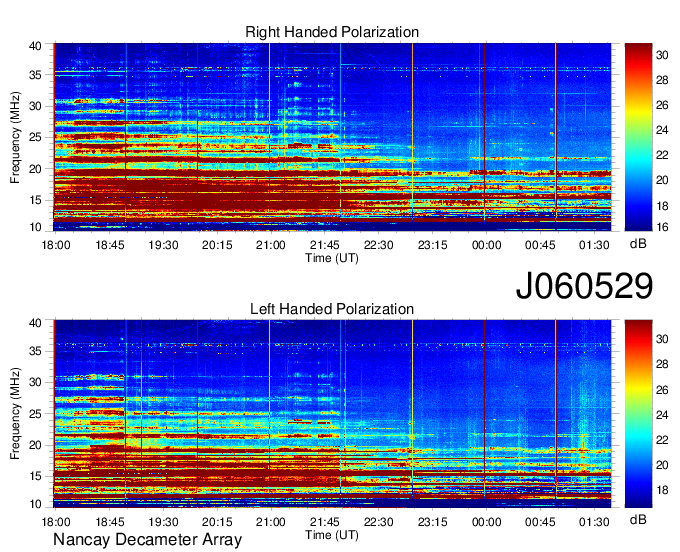Click the 23:15 time tick on left-handed plot
Screen dimensions: 680x552
point(432,522)
